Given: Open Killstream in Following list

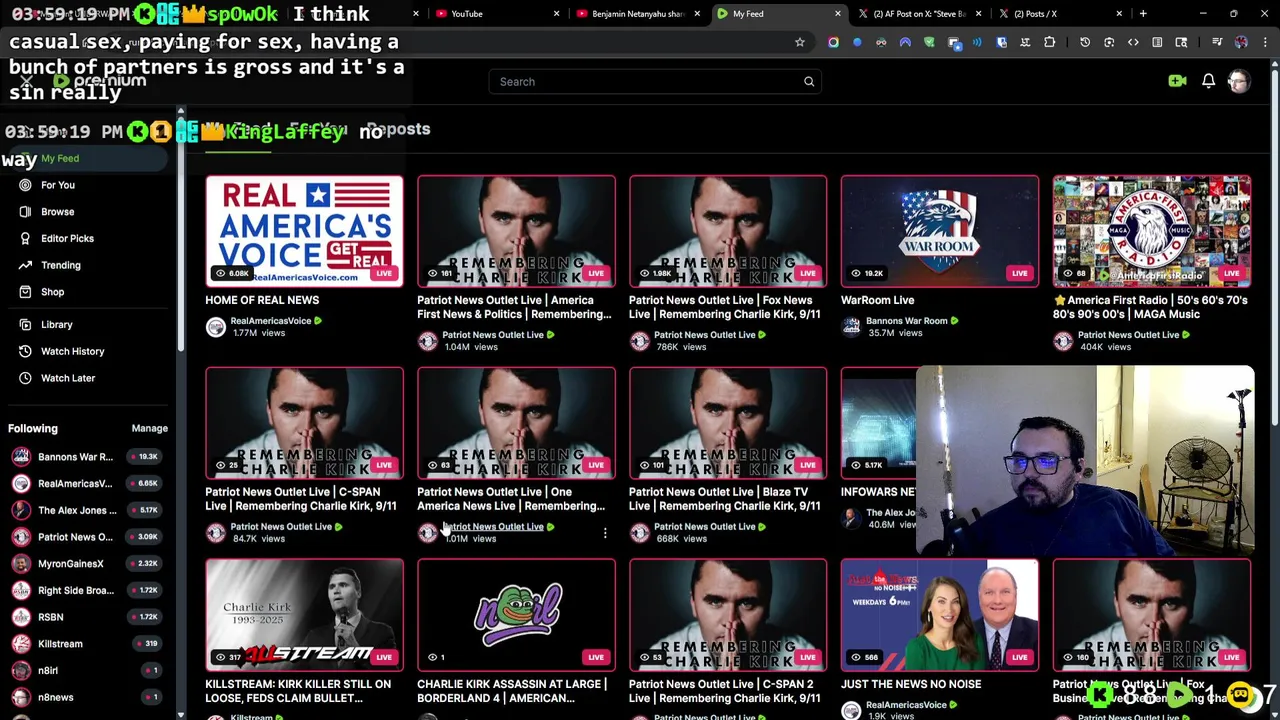Looking at the screenshot, I should point(88,644).
